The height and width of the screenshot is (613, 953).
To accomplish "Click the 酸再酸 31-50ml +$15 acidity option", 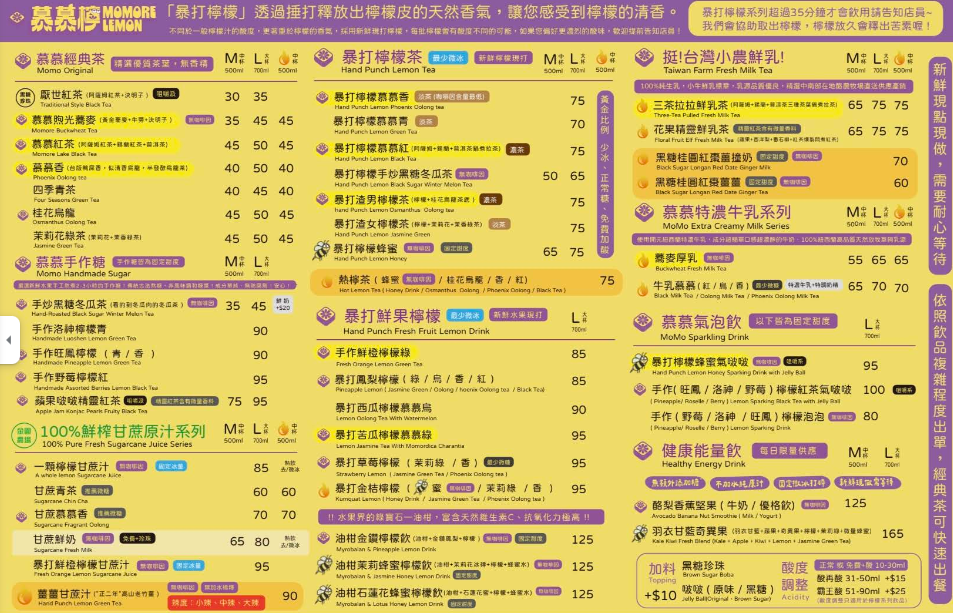I will 861,578.
